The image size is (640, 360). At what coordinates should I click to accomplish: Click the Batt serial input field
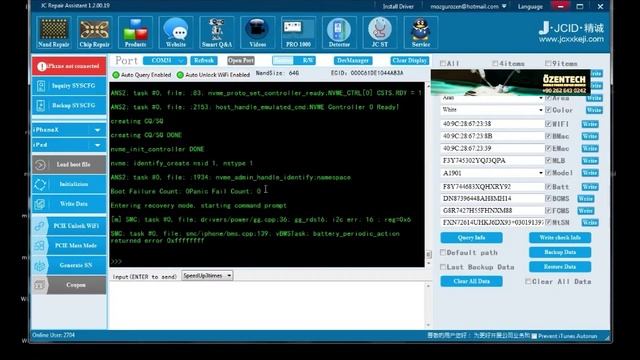point(492,187)
